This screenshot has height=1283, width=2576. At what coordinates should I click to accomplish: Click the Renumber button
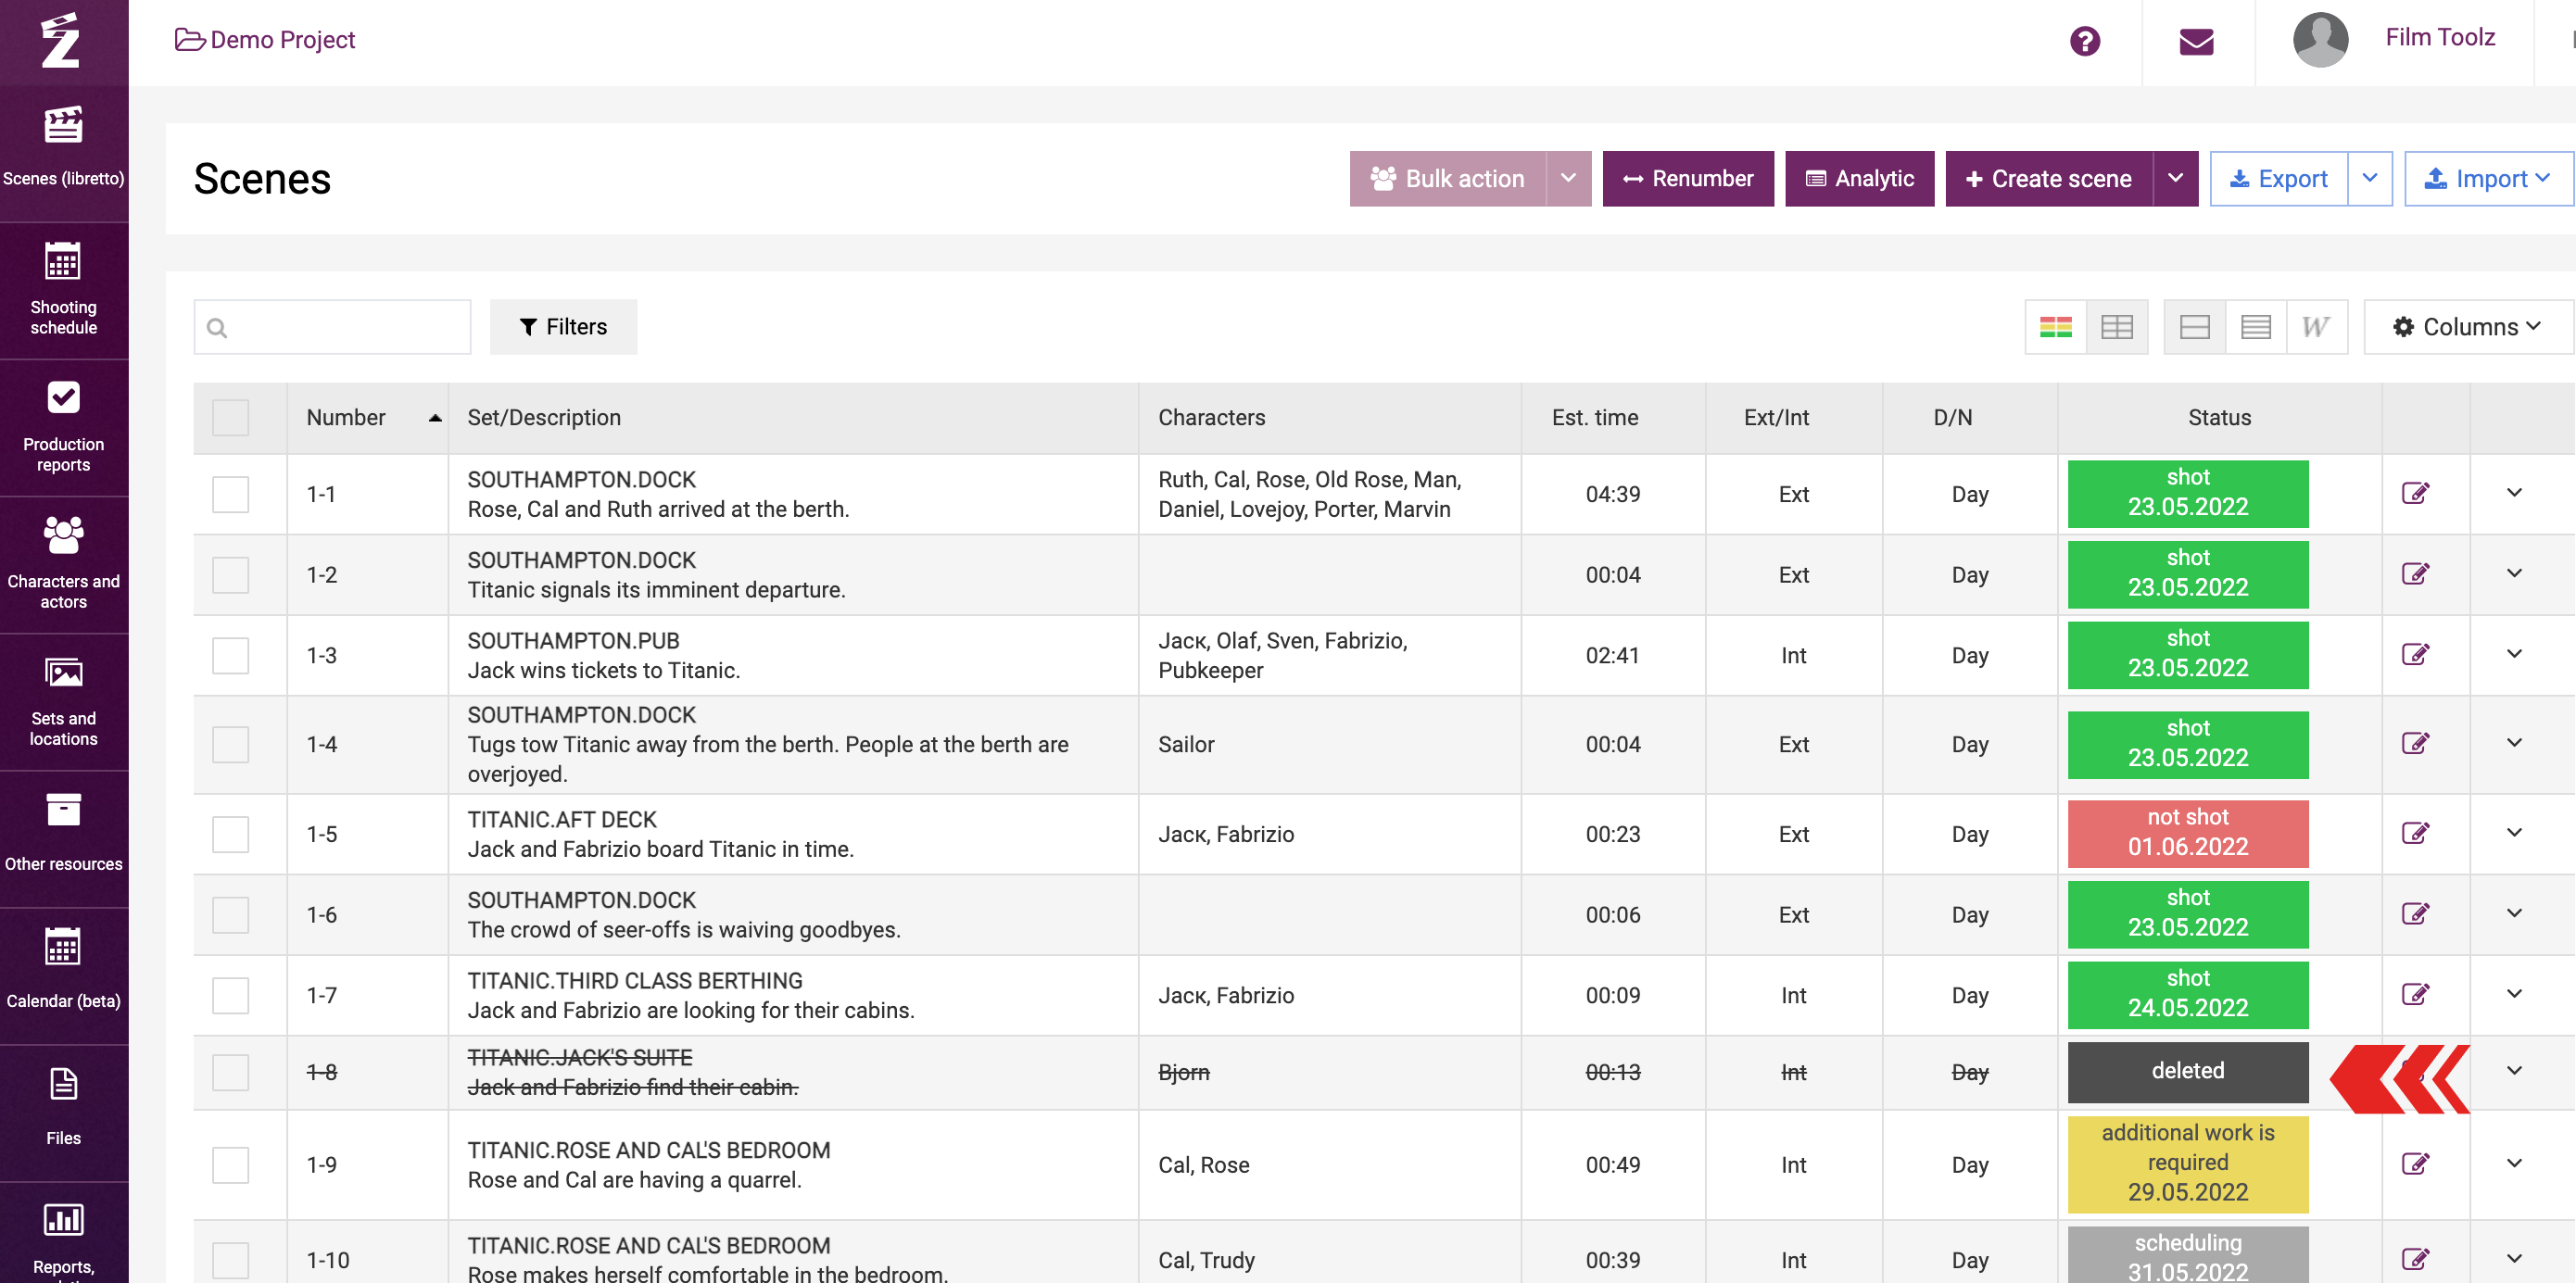click(1687, 179)
